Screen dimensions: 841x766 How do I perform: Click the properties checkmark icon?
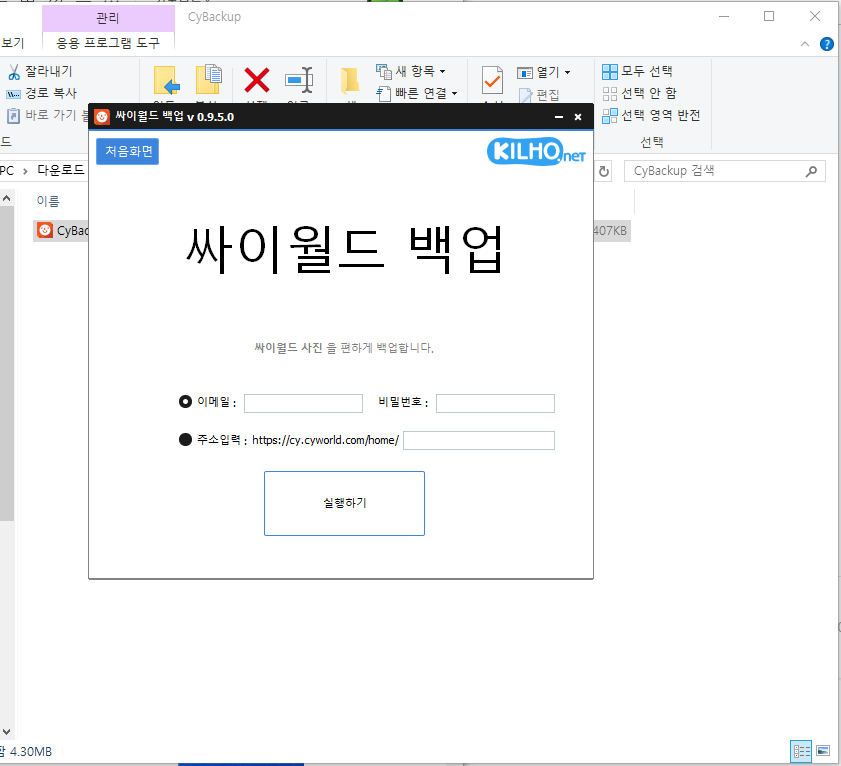[x=492, y=80]
